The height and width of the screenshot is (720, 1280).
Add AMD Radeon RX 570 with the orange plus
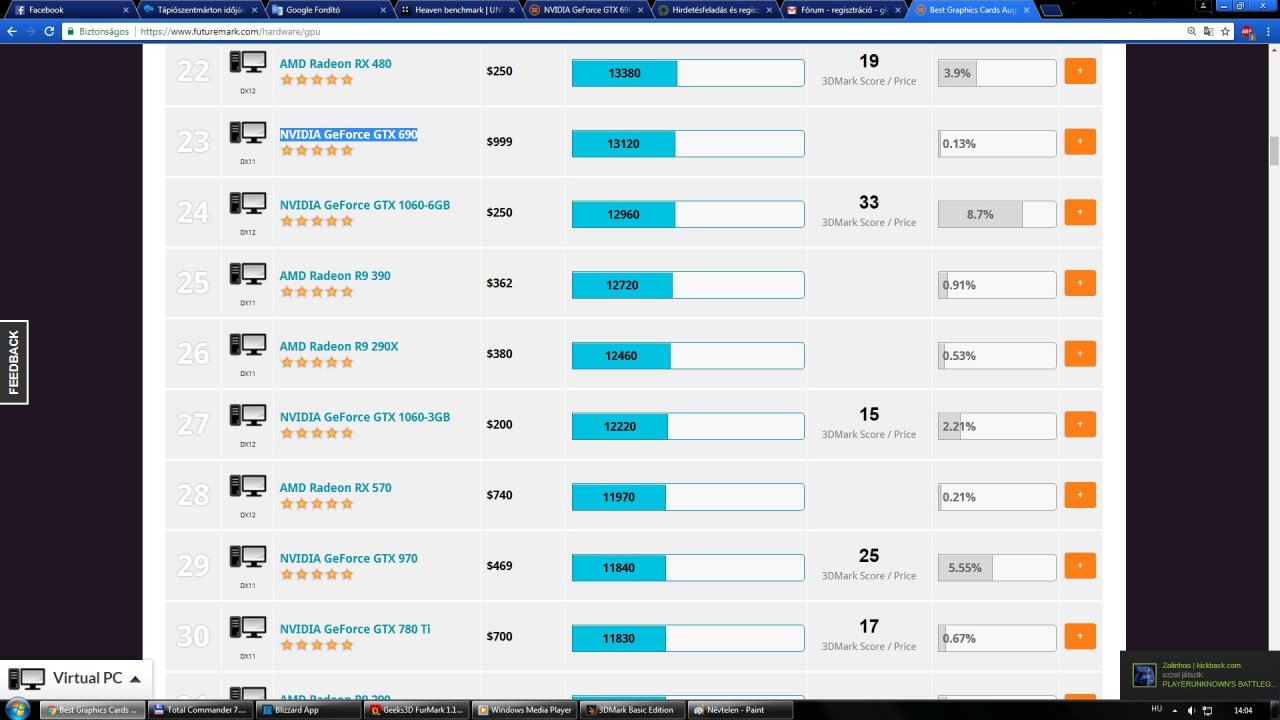click(1080, 495)
